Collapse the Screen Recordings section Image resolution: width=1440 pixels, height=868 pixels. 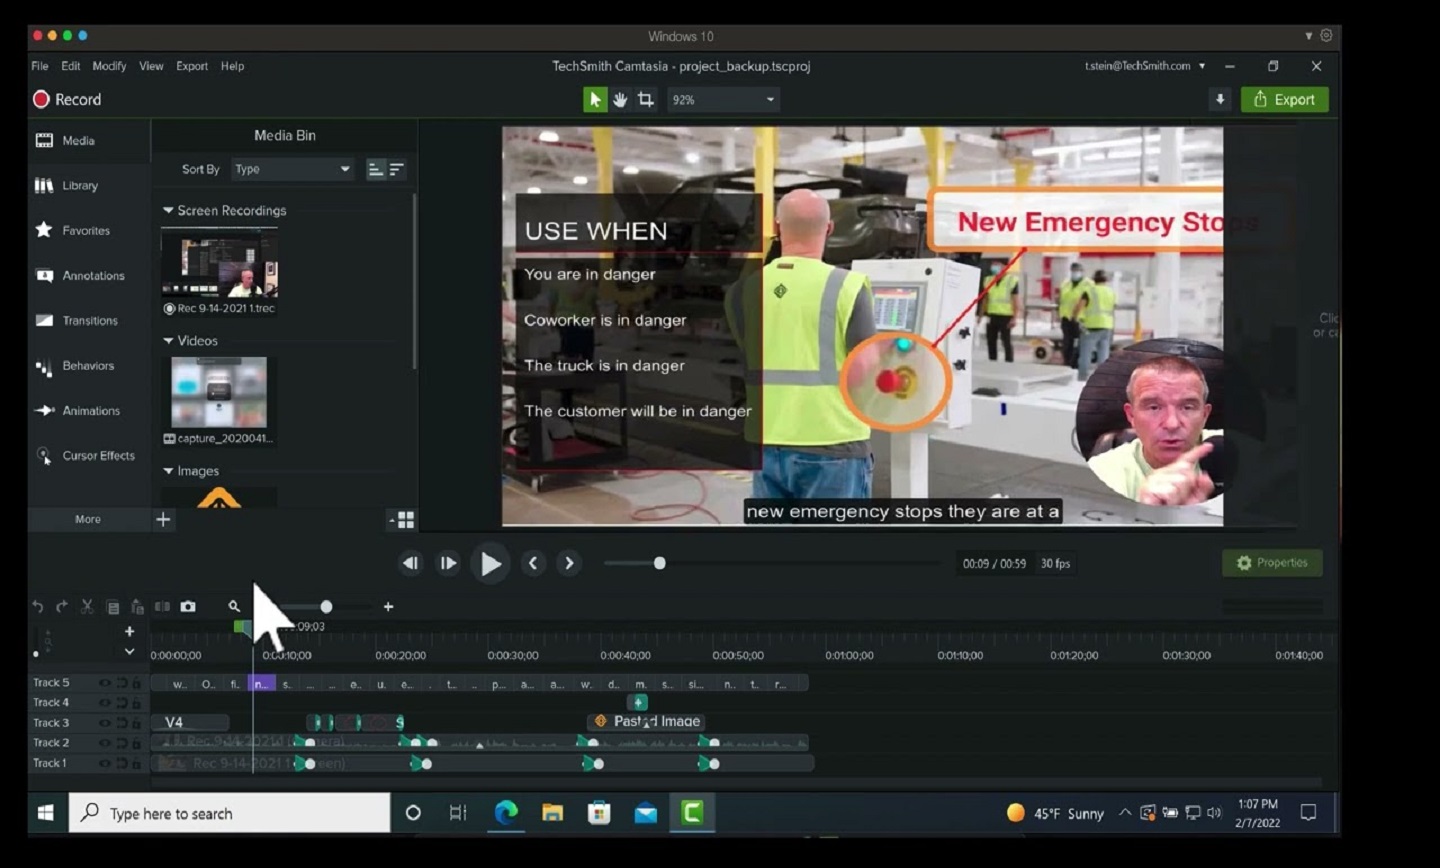(x=168, y=211)
